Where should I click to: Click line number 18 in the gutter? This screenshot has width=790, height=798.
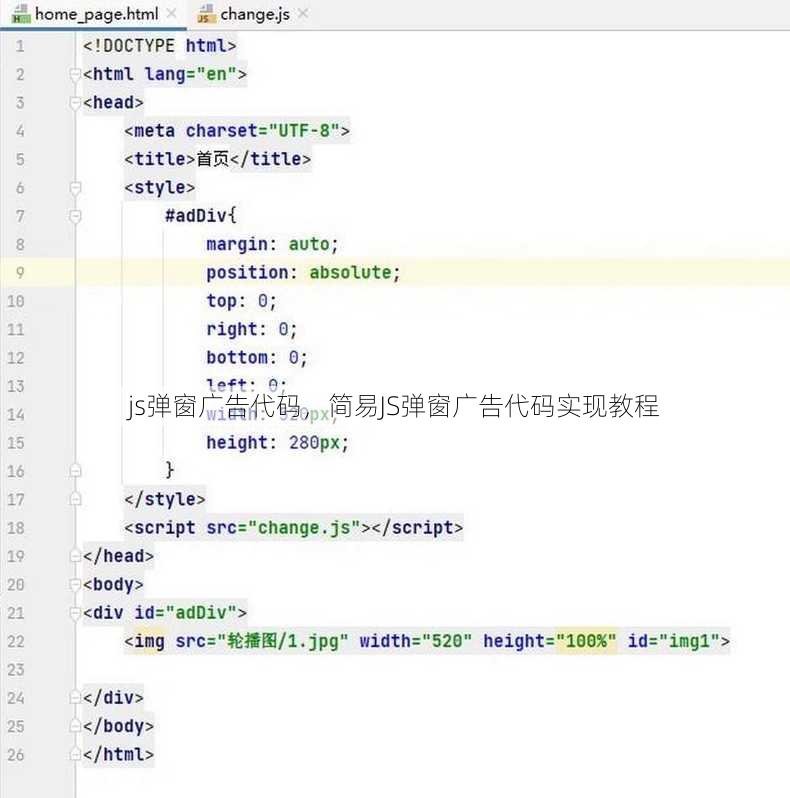click(x=16, y=528)
